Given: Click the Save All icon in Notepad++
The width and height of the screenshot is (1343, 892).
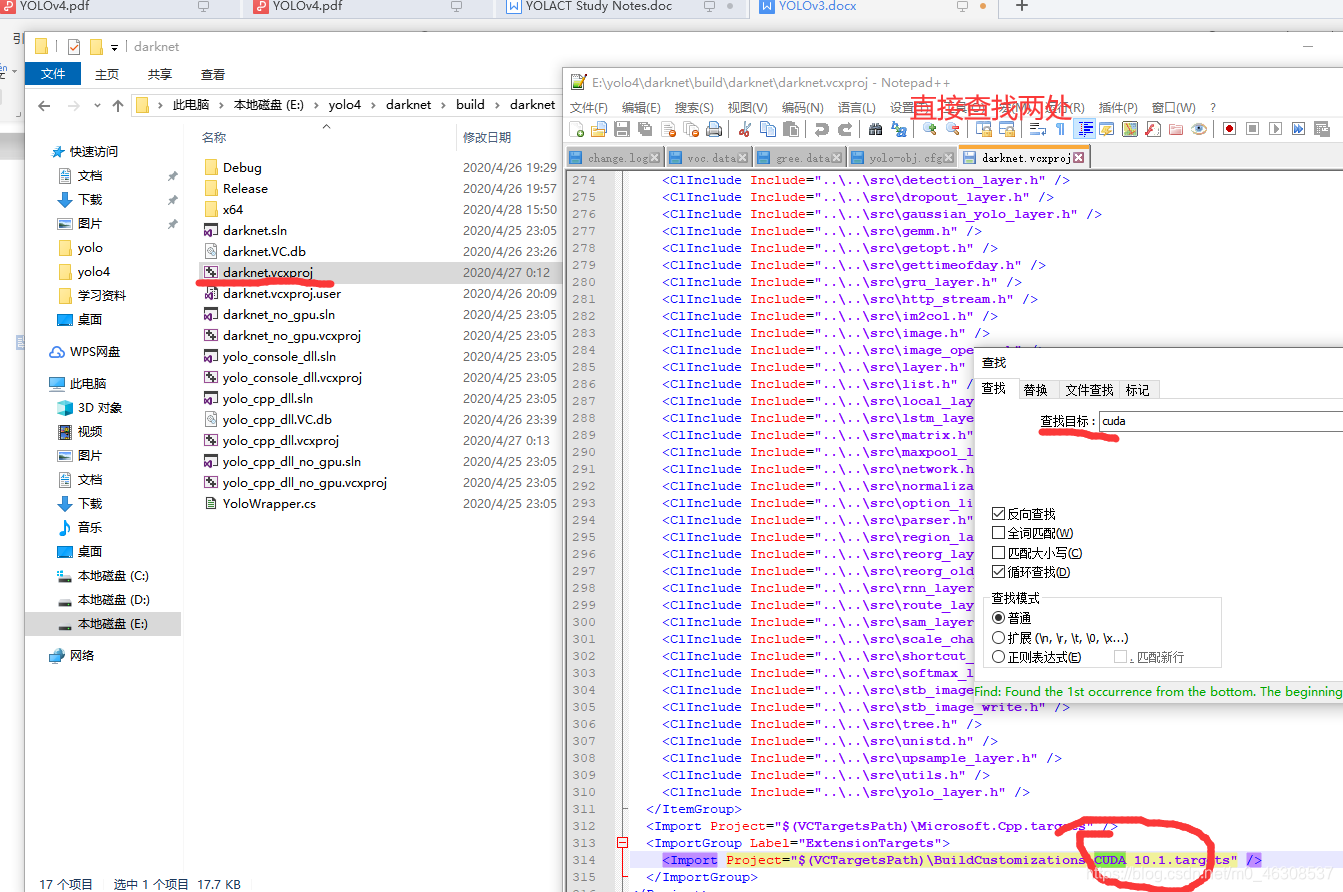Looking at the screenshot, I should (x=645, y=129).
